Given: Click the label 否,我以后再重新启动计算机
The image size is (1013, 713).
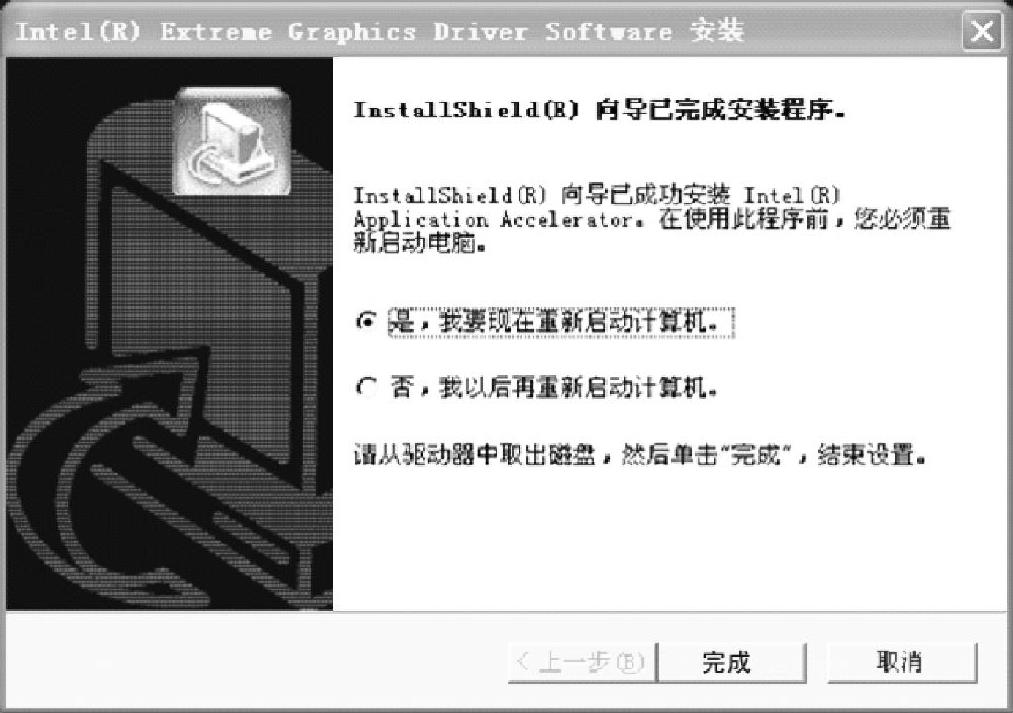Looking at the screenshot, I should [x=554, y=388].
